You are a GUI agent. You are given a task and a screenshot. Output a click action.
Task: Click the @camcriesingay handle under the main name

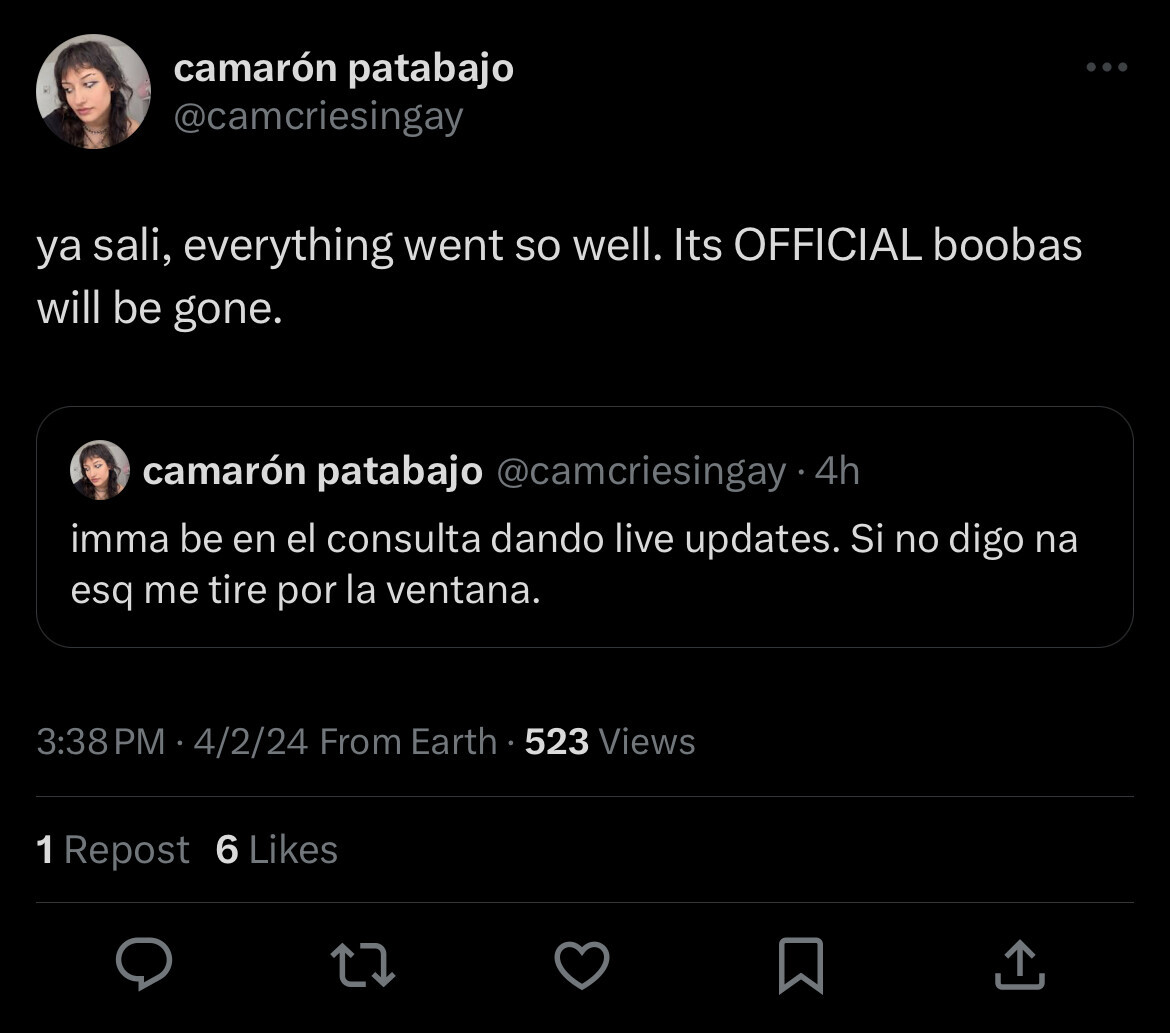point(318,117)
